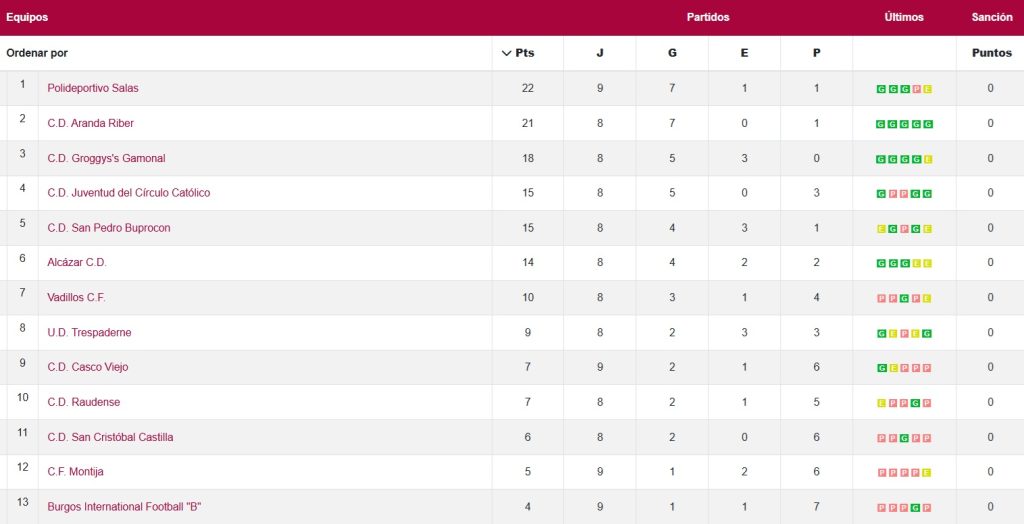The image size is (1024, 524).
Task: Click the Partidos header in the red bar
Action: coord(708,17)
